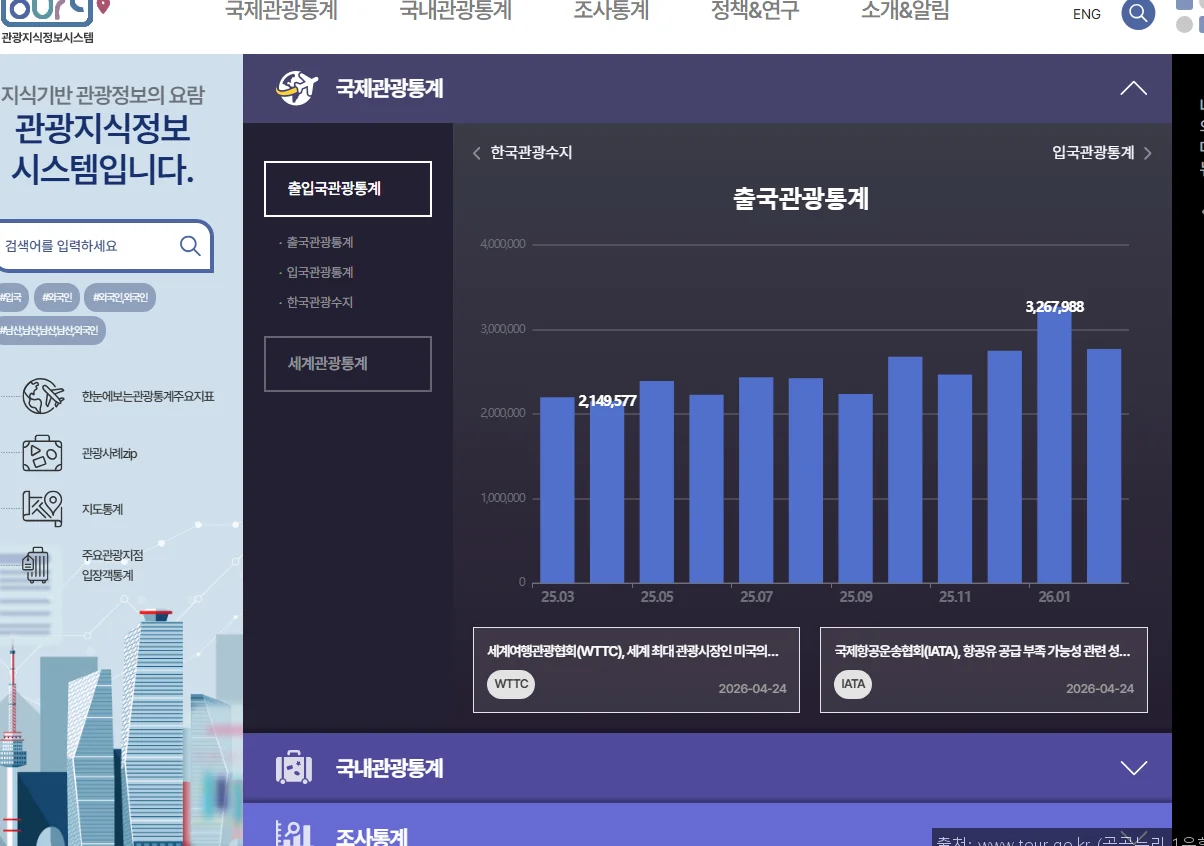Expand the 국내관광통계 section chevron
Viewport: 1204px width, 846px height.
[1132, 768]
